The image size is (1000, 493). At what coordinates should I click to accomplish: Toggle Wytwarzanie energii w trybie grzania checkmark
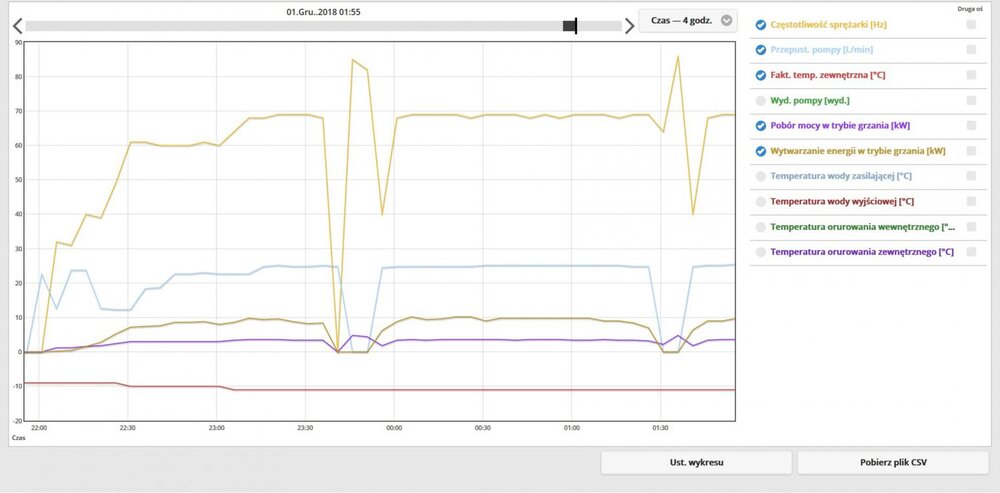coord(761,151)
